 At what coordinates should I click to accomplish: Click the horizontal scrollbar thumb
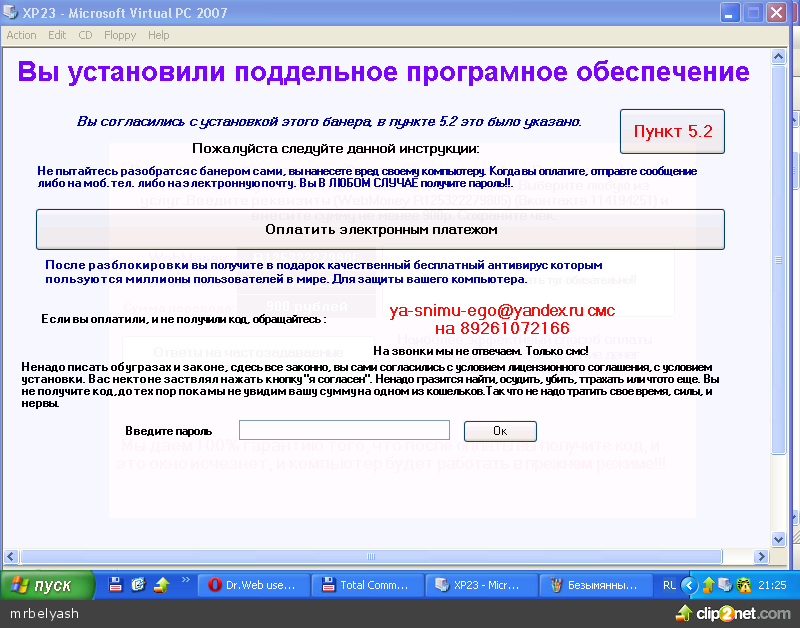click(x=371, y=556)
